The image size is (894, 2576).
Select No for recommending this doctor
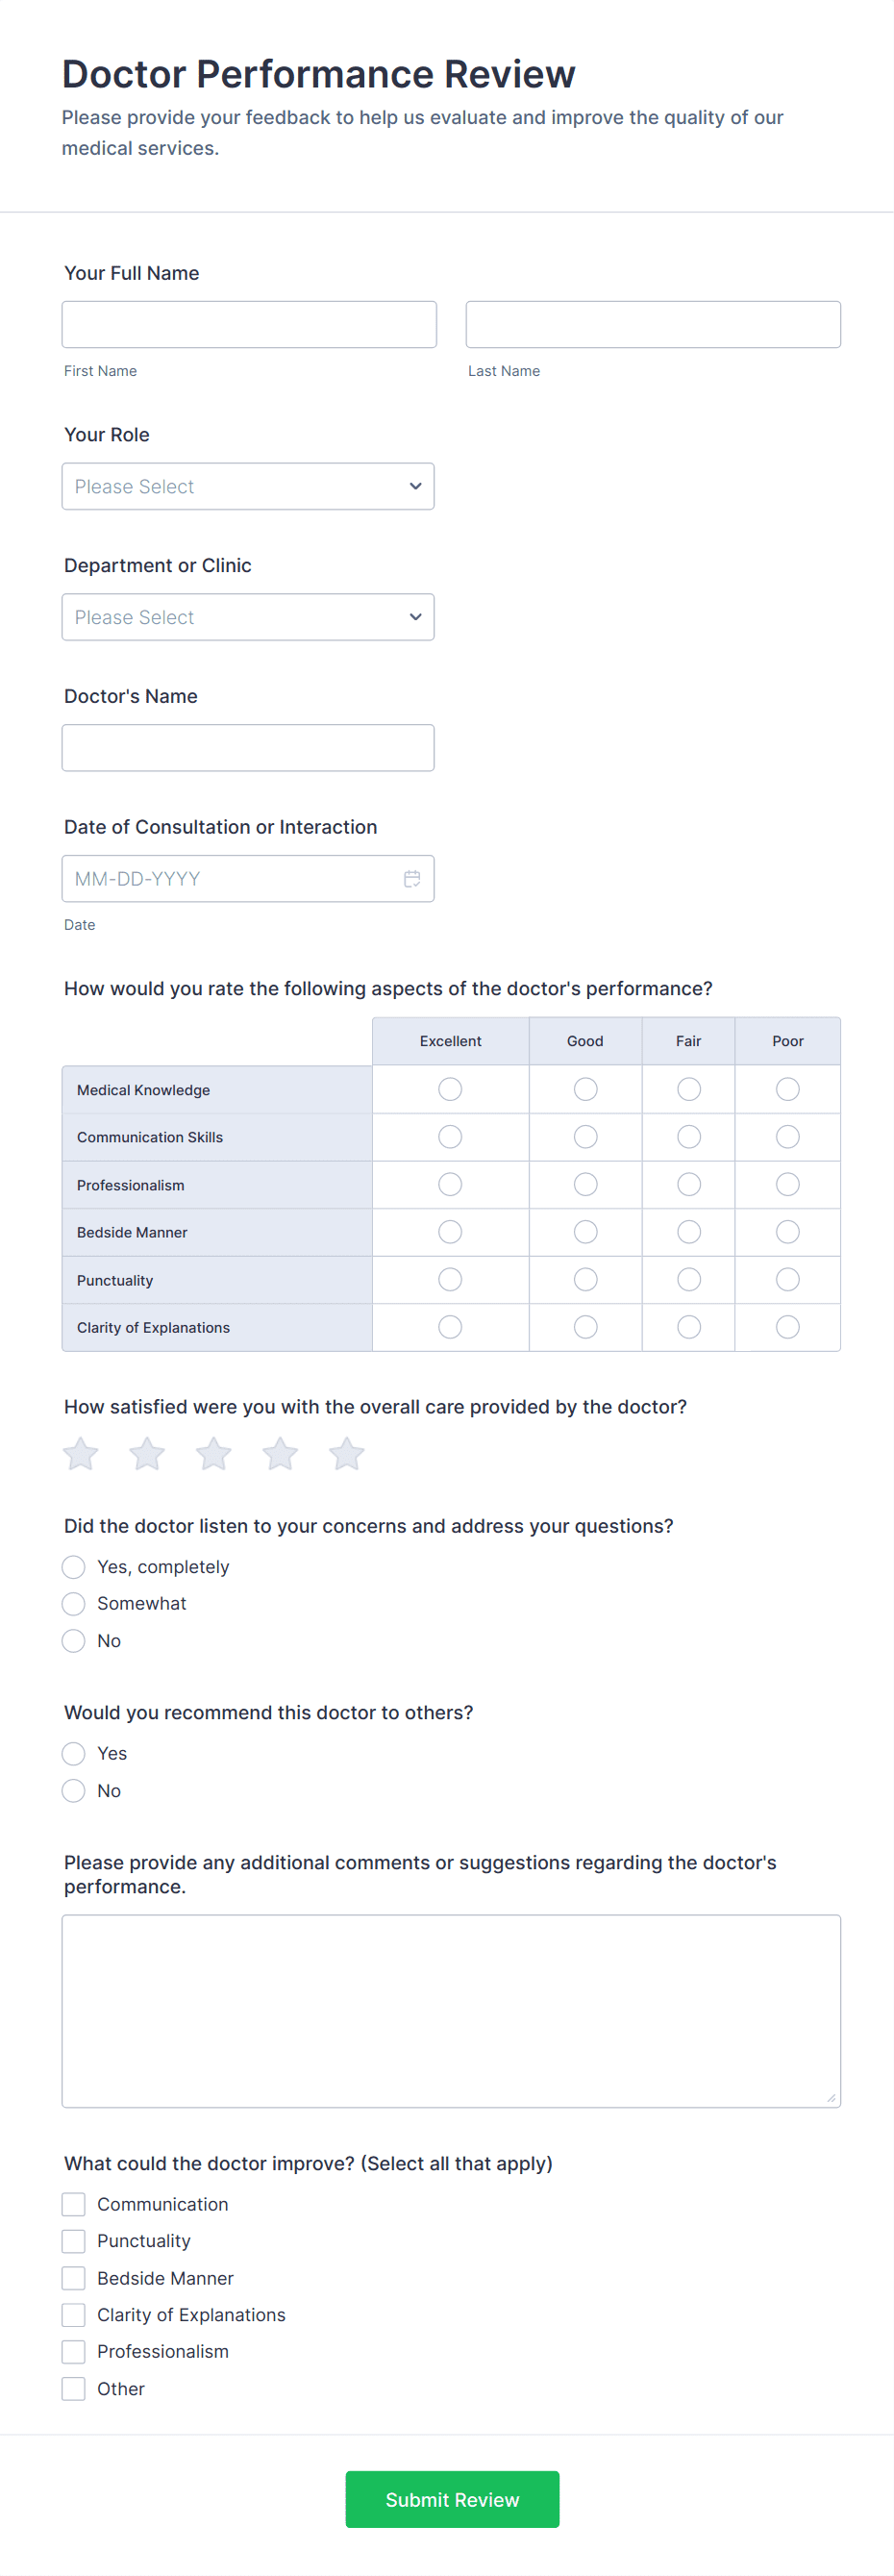(74, 1790)
